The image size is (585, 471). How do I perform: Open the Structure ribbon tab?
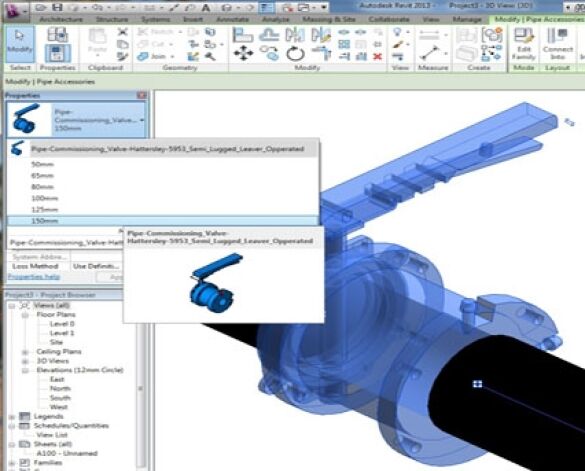112,19
